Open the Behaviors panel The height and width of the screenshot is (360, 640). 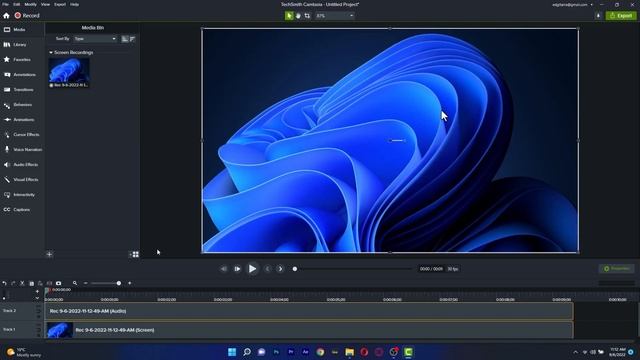click(22, 105)
